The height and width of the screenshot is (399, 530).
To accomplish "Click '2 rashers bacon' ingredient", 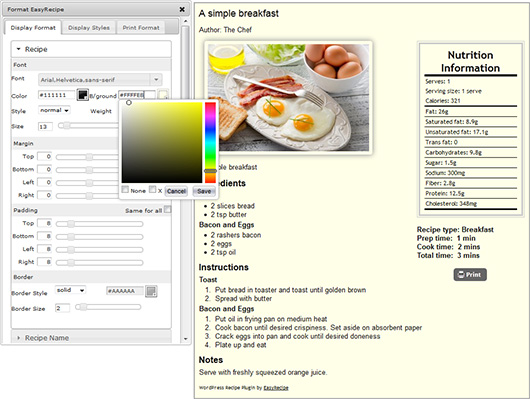I will pyautogui.click(x=236, y=235).
